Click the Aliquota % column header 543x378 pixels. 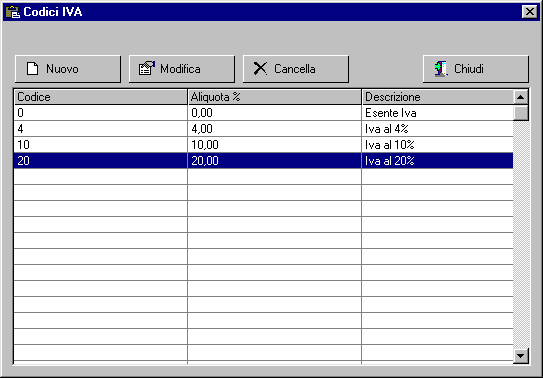pos(275,97)
